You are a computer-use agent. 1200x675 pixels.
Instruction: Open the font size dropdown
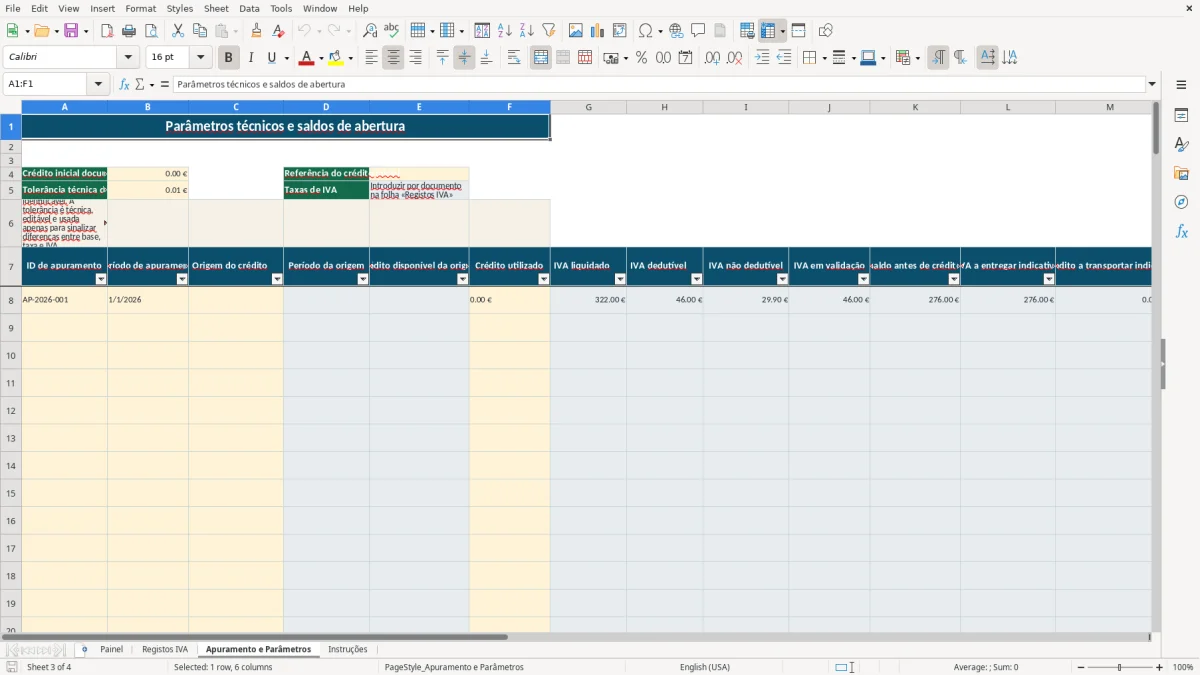tap(201, 58)
